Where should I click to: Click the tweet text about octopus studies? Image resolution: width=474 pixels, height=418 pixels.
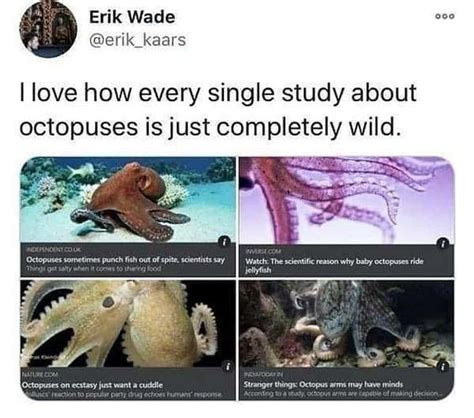click(218, 110)
